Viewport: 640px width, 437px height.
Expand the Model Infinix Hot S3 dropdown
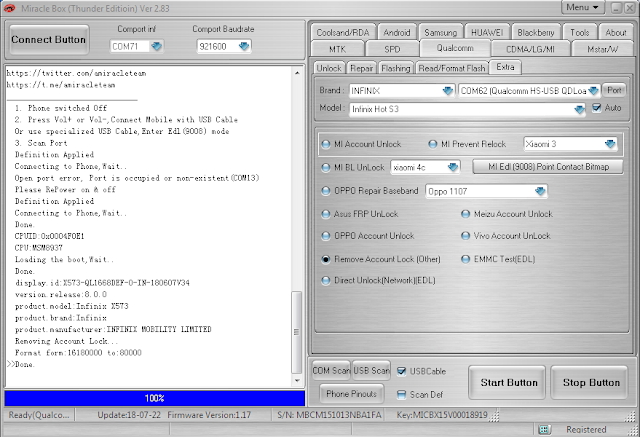click(x=579, y=109)
